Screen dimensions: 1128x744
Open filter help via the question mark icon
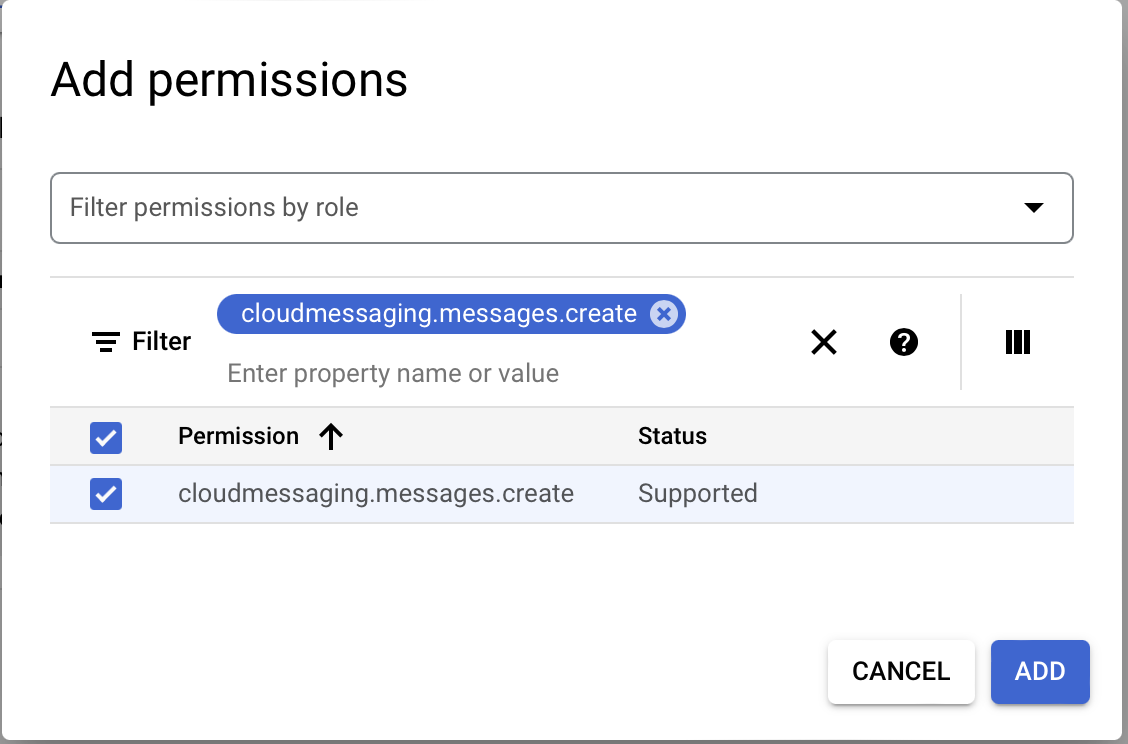point(903,342)
